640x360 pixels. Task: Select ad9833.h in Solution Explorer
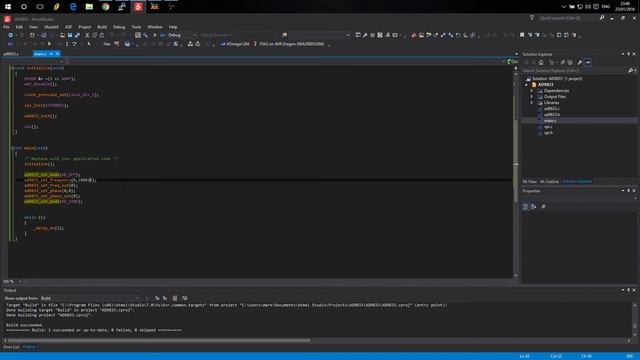coord(551,115)
